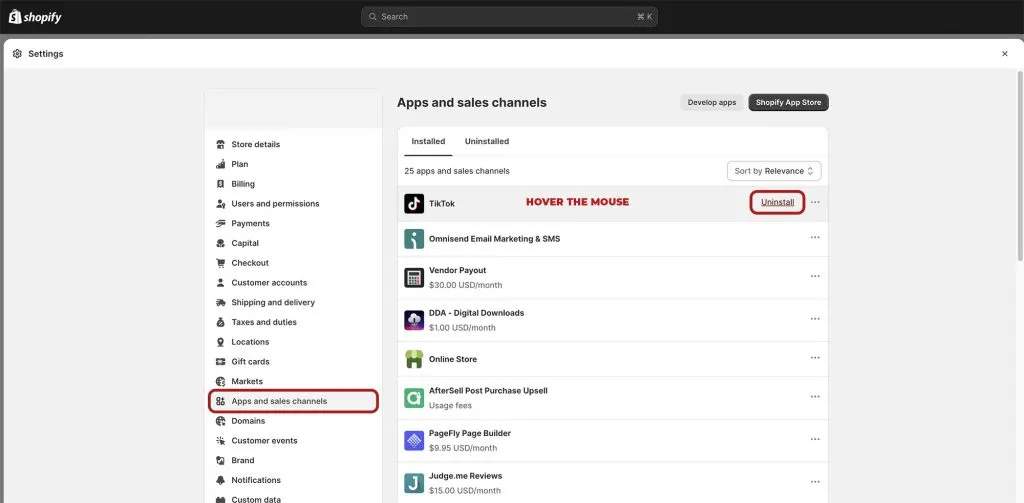Open more options for TikTok
The image size is (1024, 503).
[815, 203]
